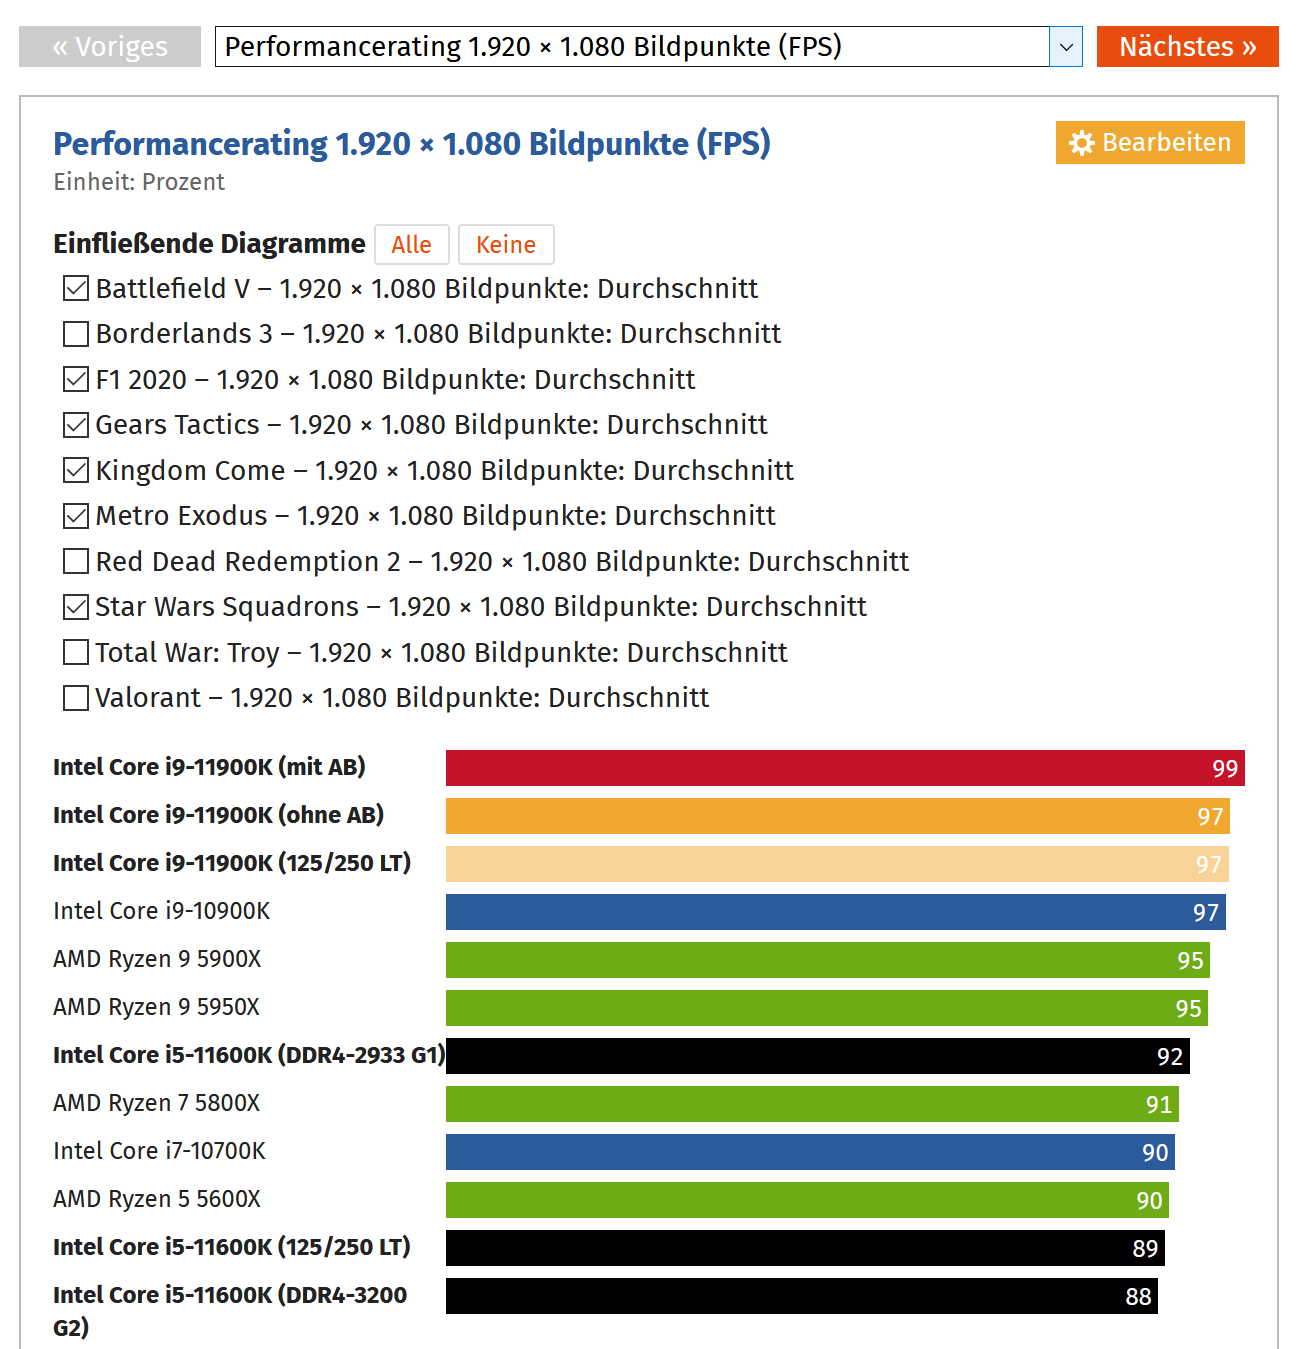
Task: Click label Intel Core i5-11600K (DDR4-2933 G1)
Action: (249, 1055)
